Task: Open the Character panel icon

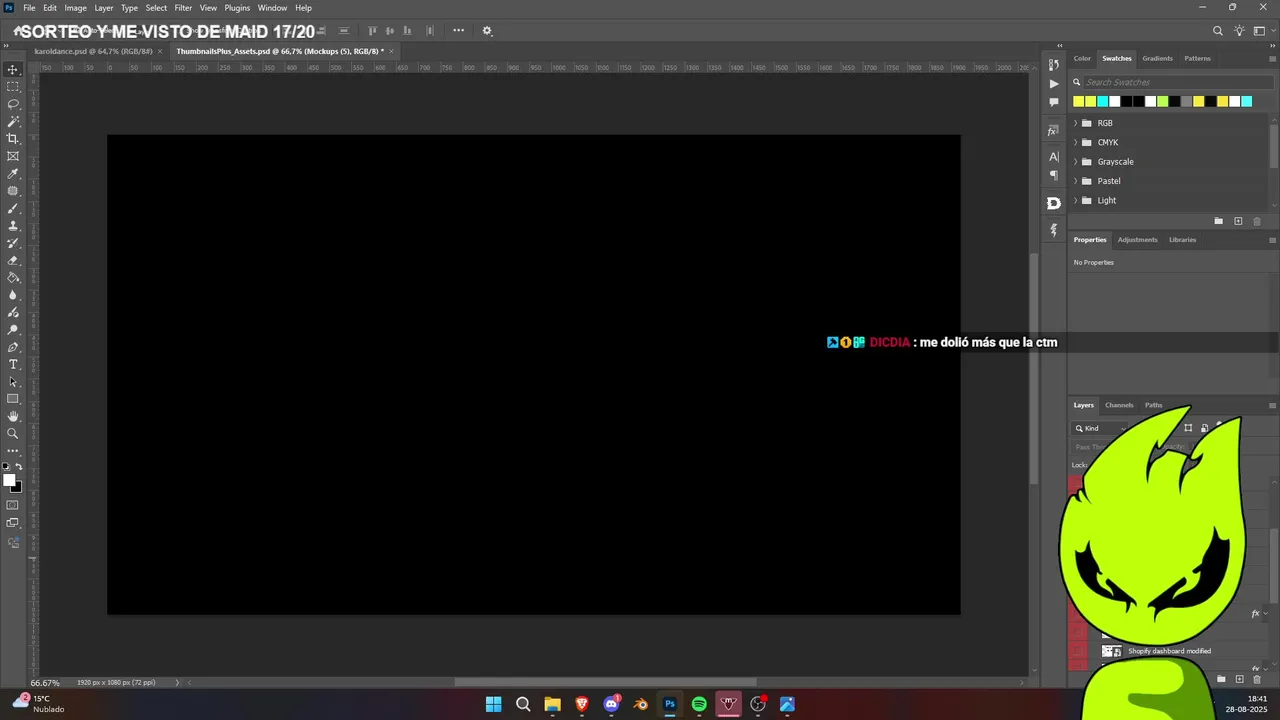Action: [x=1053, y=157]
